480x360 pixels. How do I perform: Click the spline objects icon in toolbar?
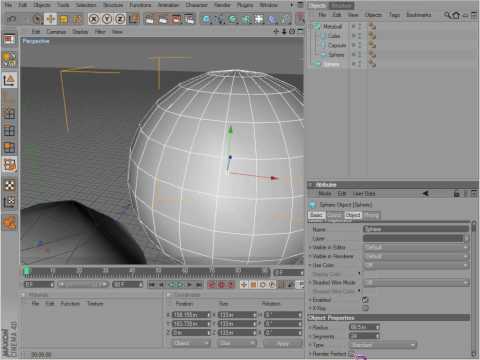pos(220,19)
